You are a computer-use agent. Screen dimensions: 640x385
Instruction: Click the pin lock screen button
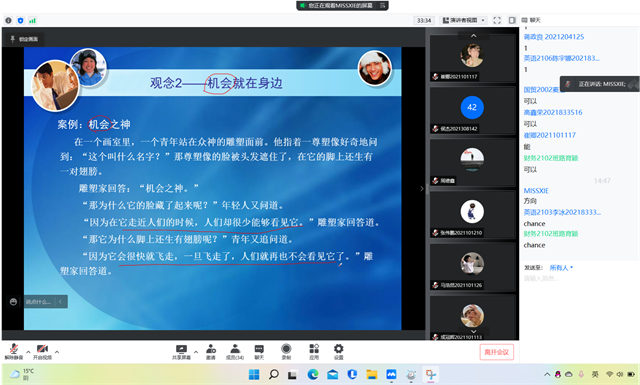click(x=24, y=39)
